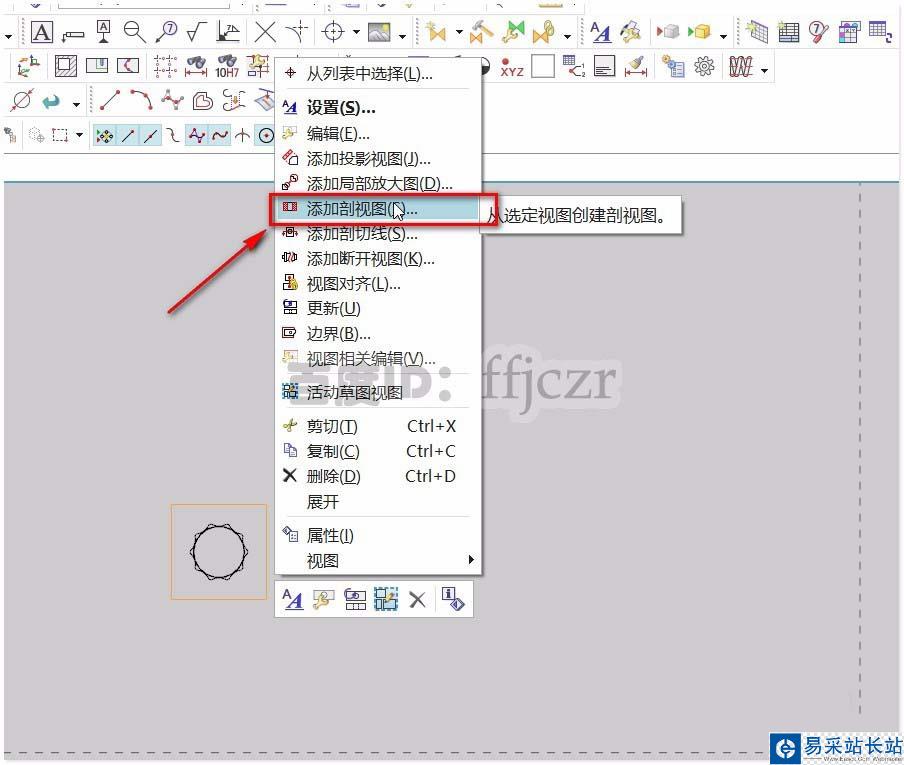Select the dimension binoculars measure icon
The height and width of the screenshot is (765, 904).
pos(196,66)
